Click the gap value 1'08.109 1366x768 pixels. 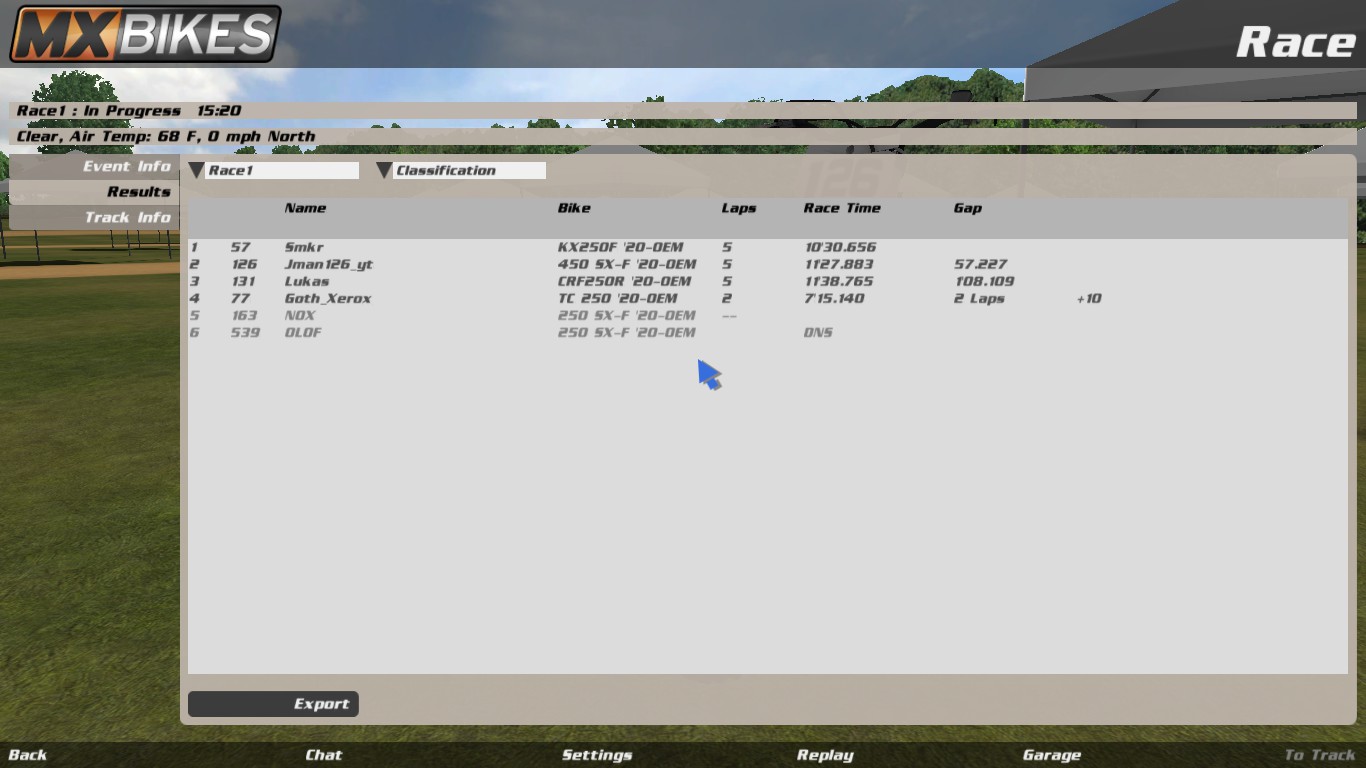click(x=984, y=281)
